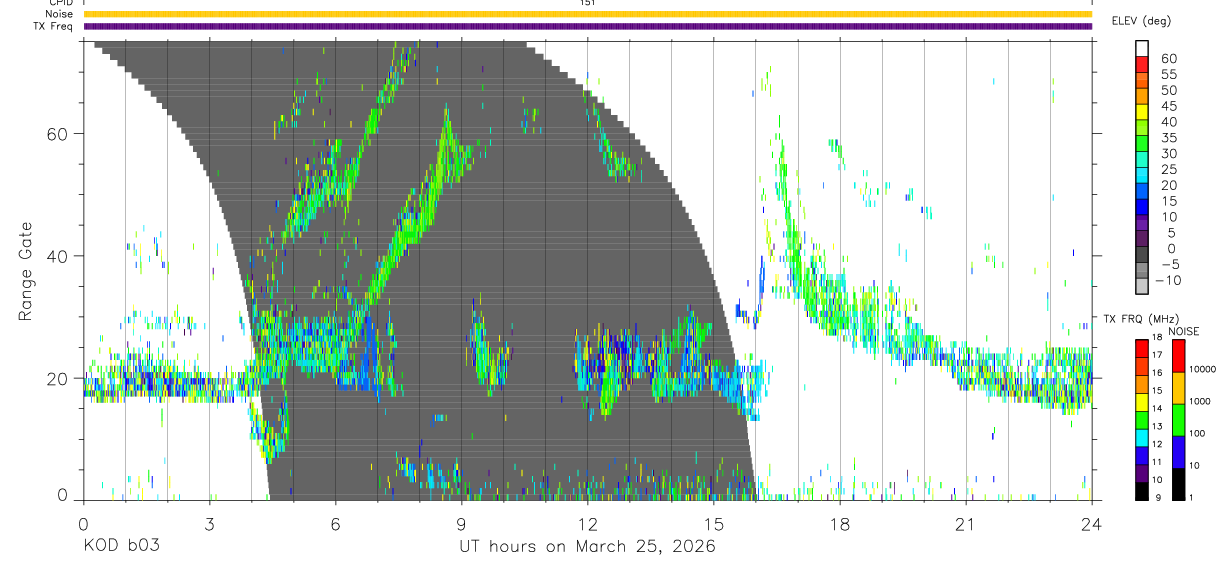Screen dimensions: 1228x567
Task: Click the x-axis tick label '15'
Action: [714, 523]
